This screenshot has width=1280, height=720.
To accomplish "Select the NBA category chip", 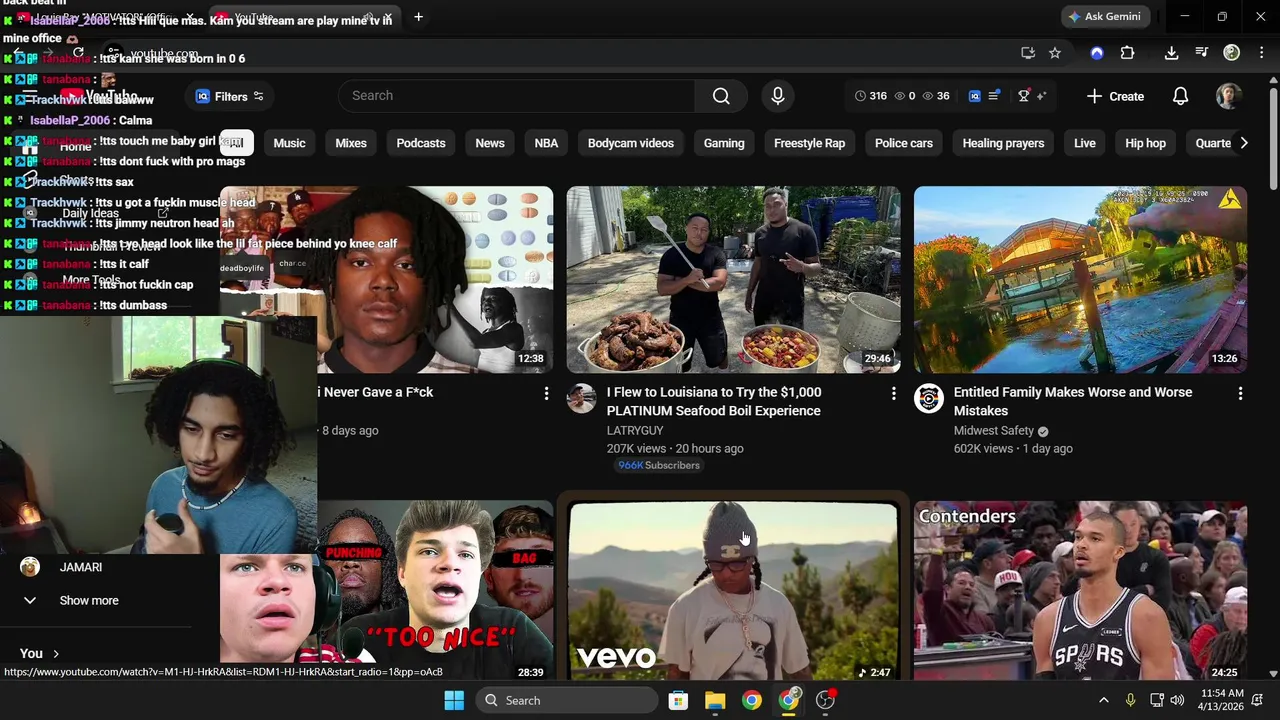I will [546, 143].
